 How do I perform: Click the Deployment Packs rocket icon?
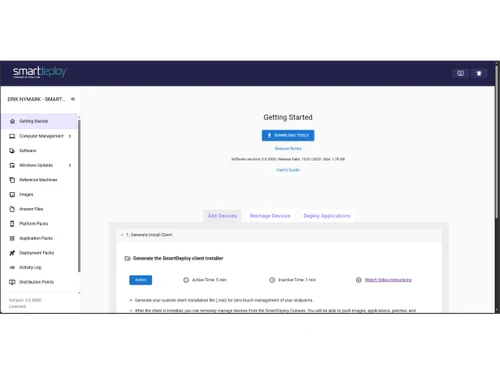[12, 253]
